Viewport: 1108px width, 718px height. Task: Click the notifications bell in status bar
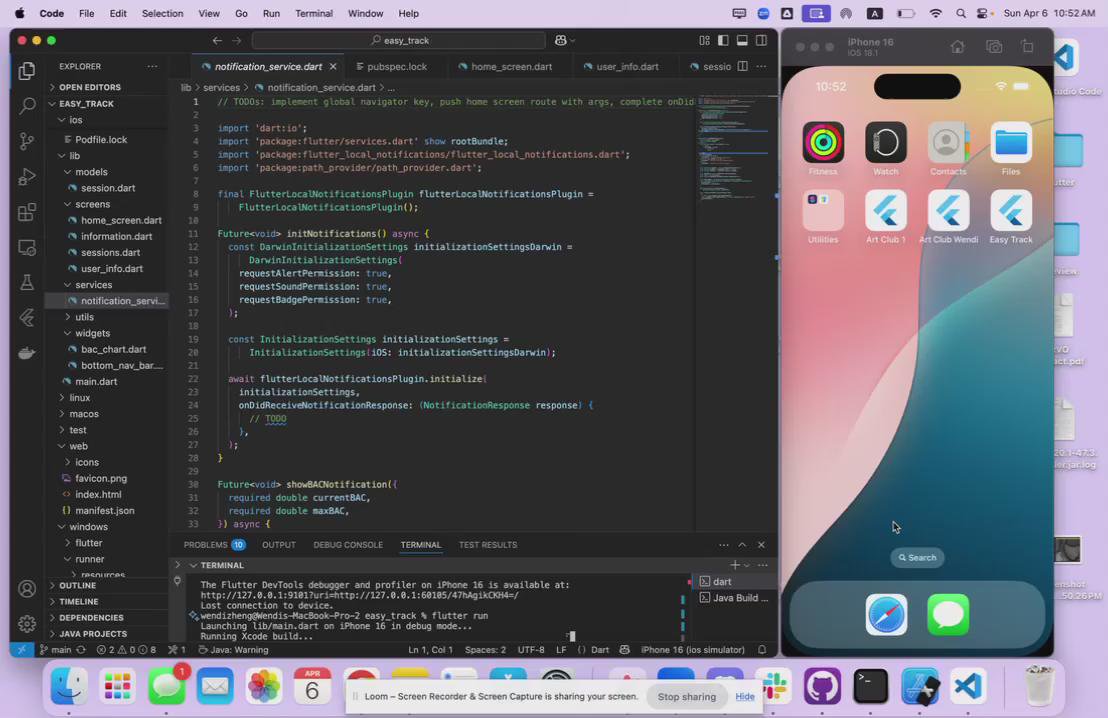(762, 649)
